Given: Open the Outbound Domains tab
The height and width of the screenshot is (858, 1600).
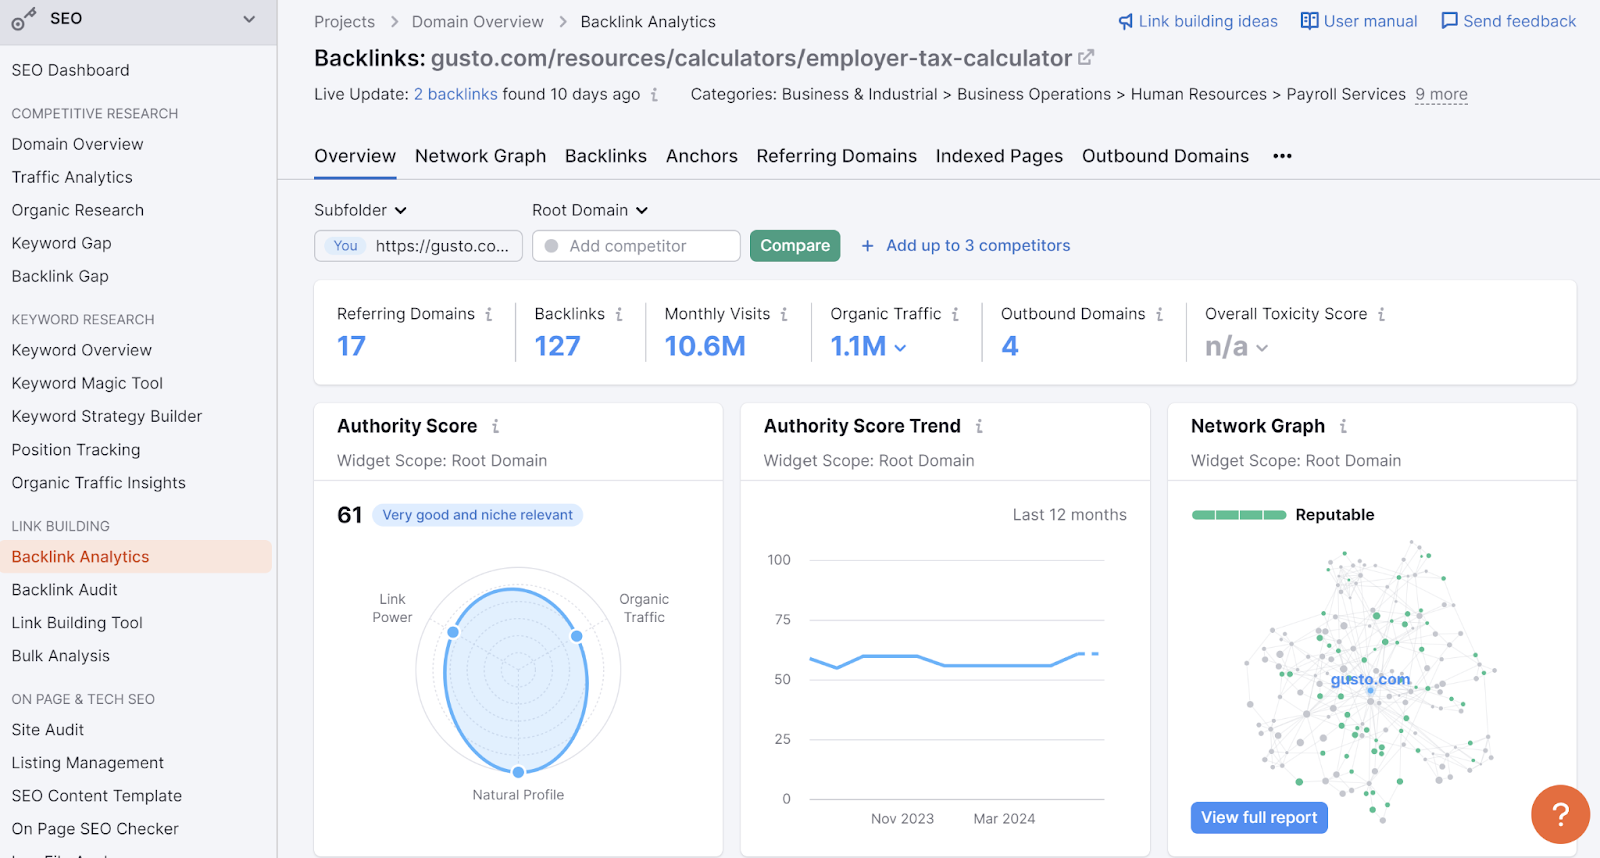Looking at the screenshot, I should [x=1165, y=156].
